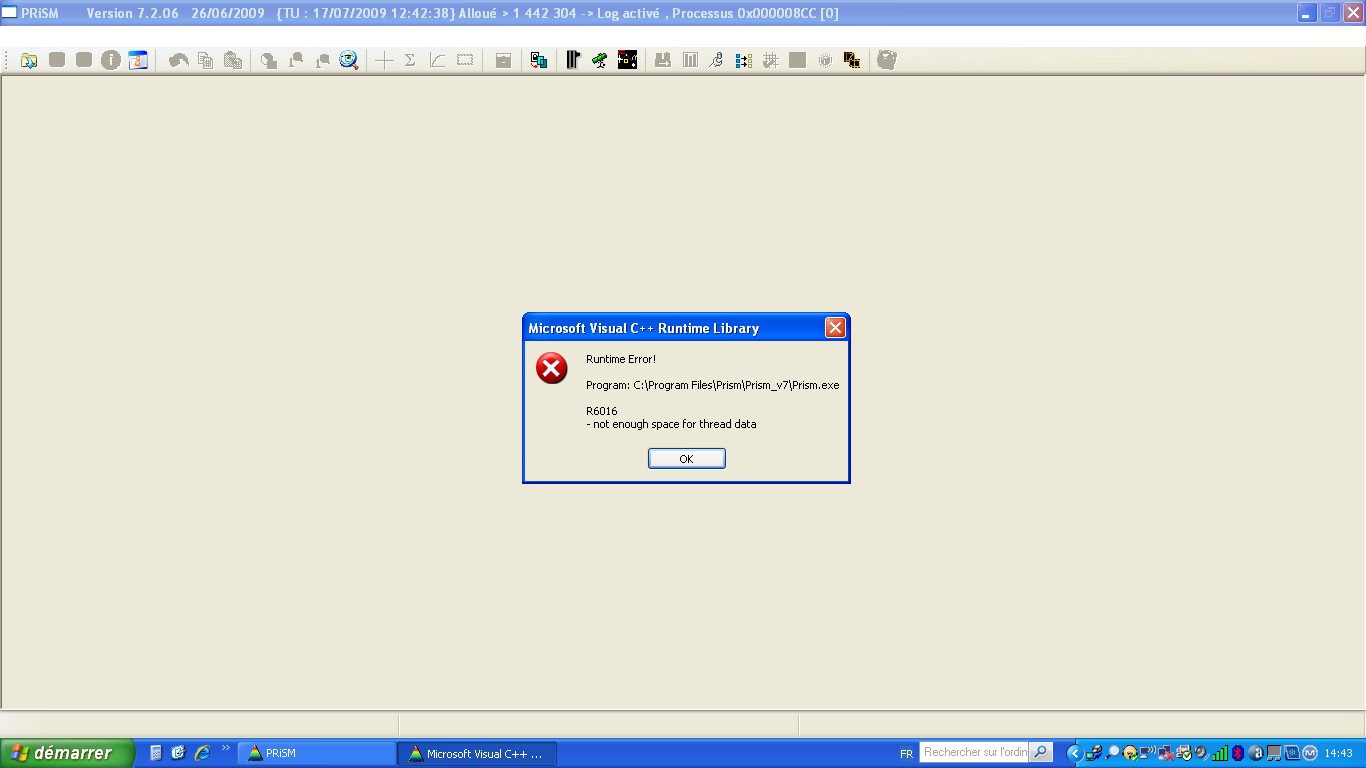Click the Rechercher sur l'ordinateur search field

point(975,752)
